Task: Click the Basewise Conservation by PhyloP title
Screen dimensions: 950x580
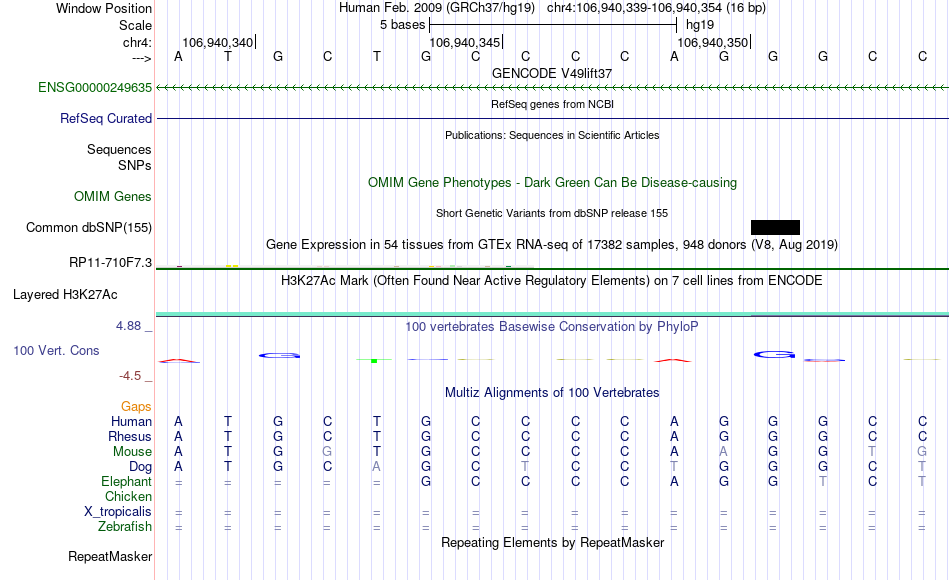Action: [552, 327]
